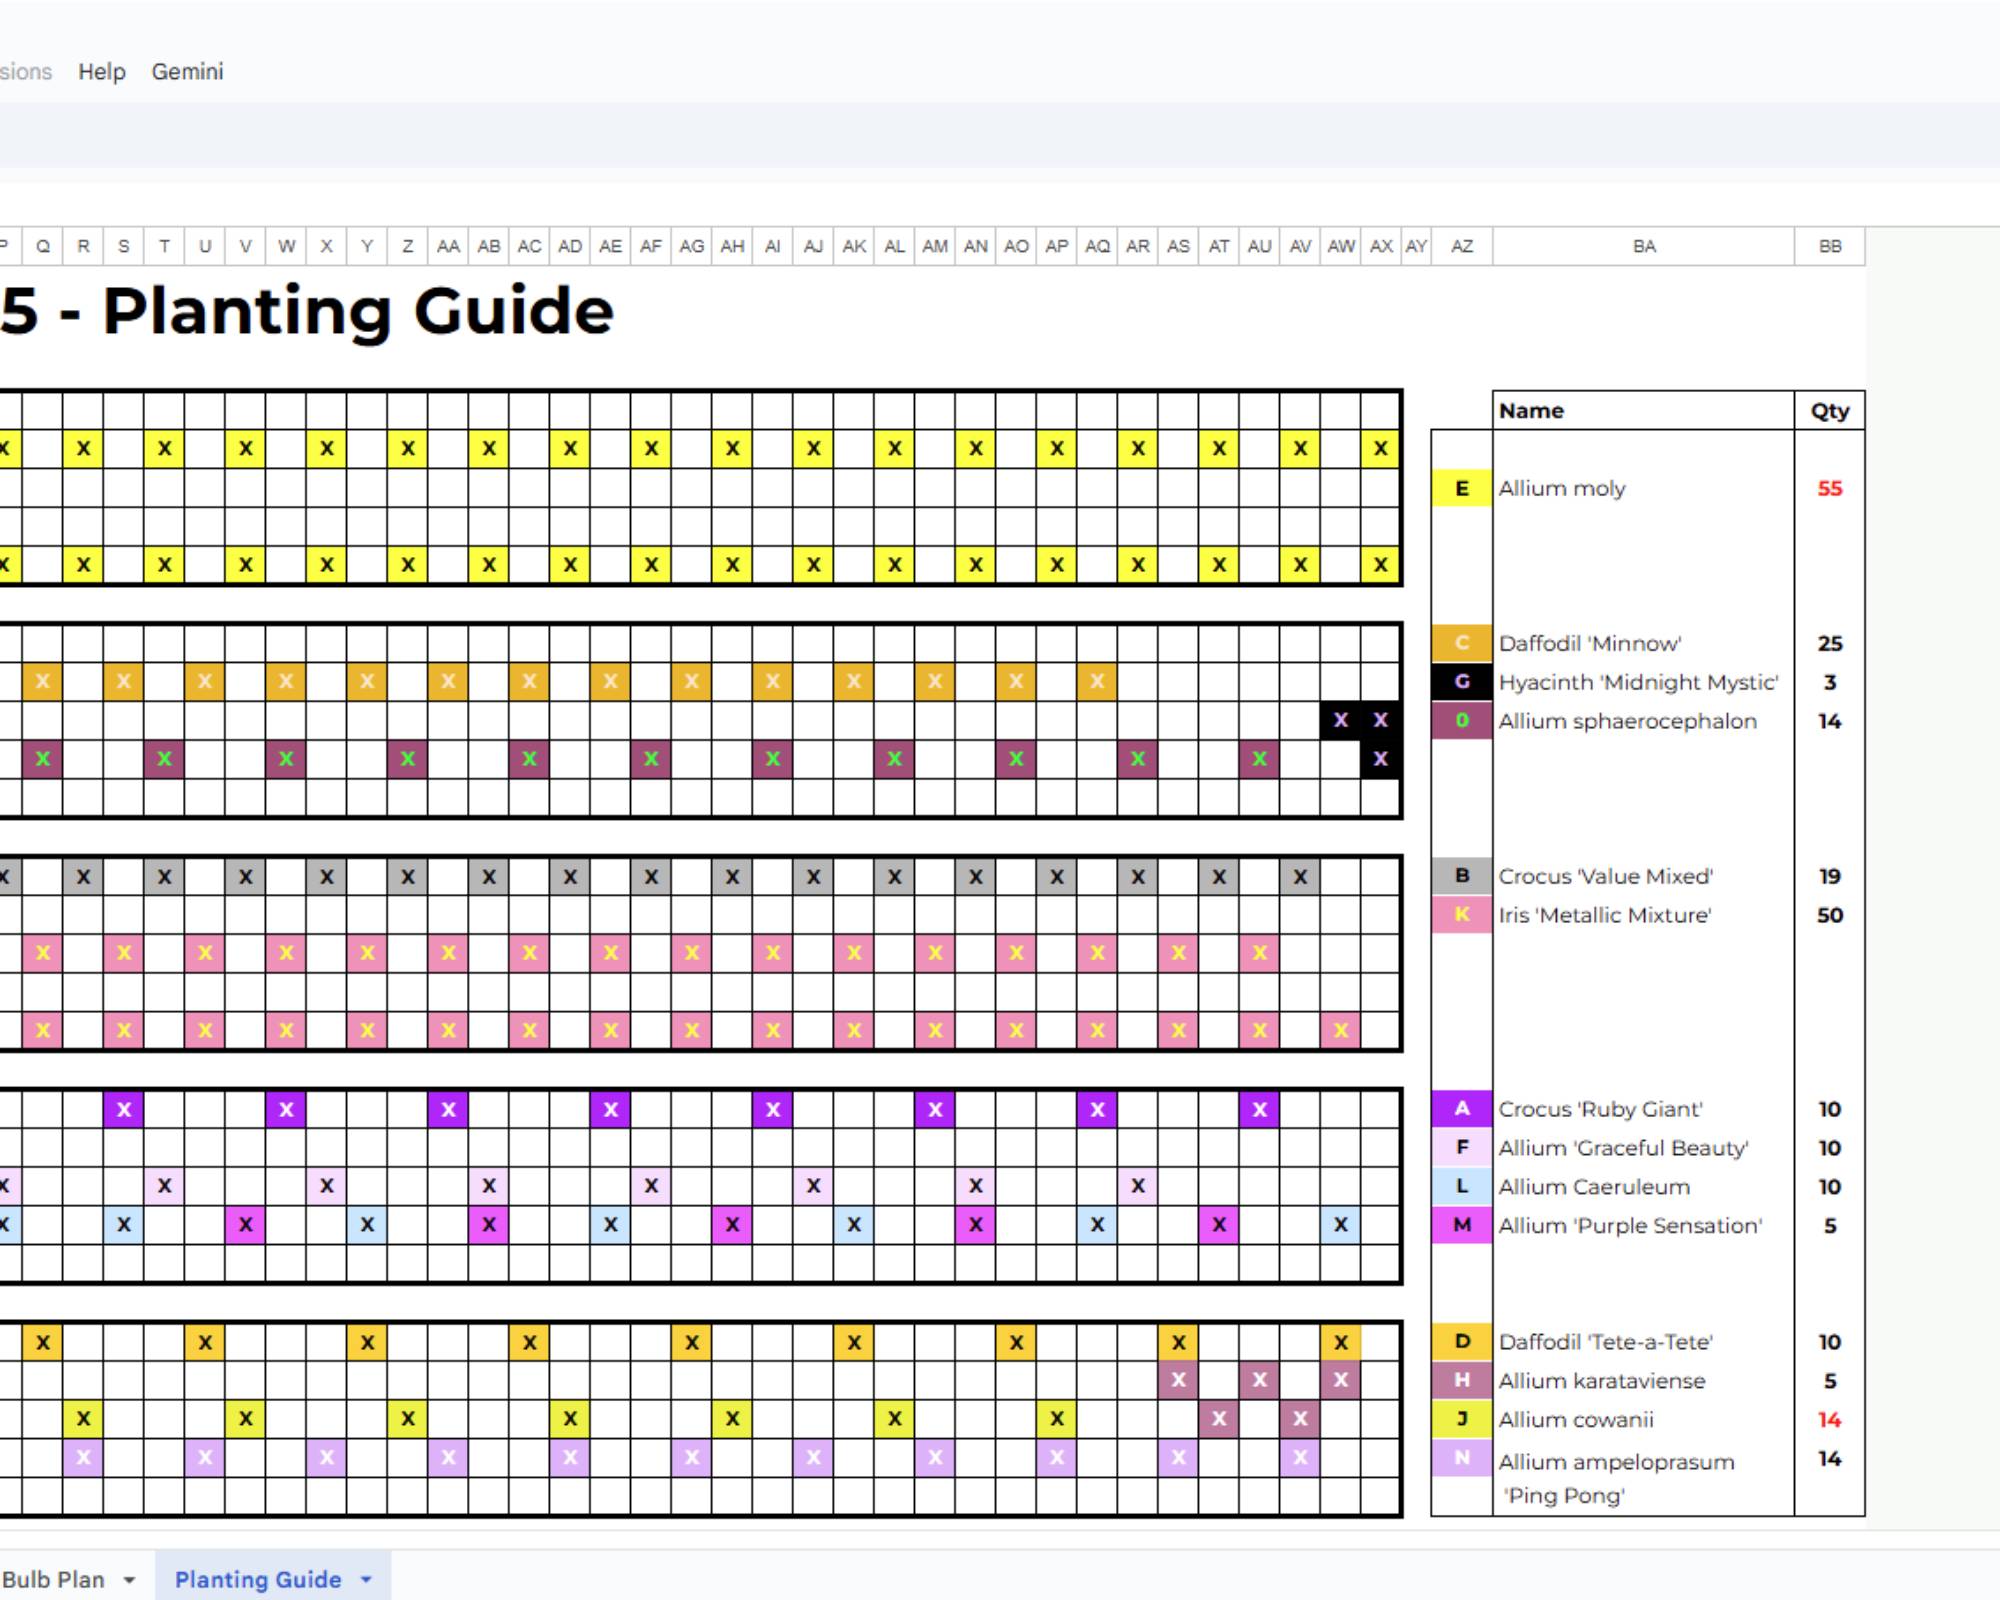Click the Allium karataviense legend swatch H

(1461, 1381)
